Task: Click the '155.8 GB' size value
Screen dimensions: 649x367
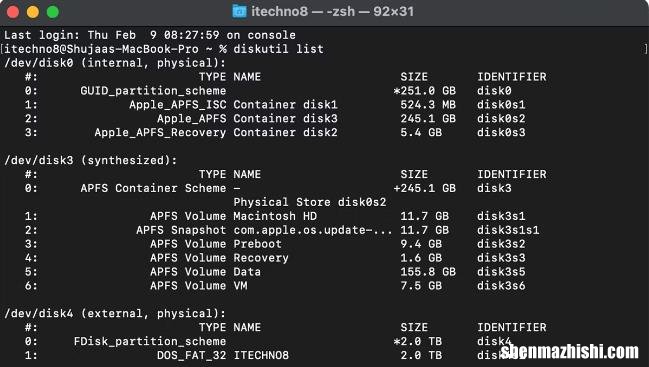Action: pyautogui.click(x=428, y=272)
